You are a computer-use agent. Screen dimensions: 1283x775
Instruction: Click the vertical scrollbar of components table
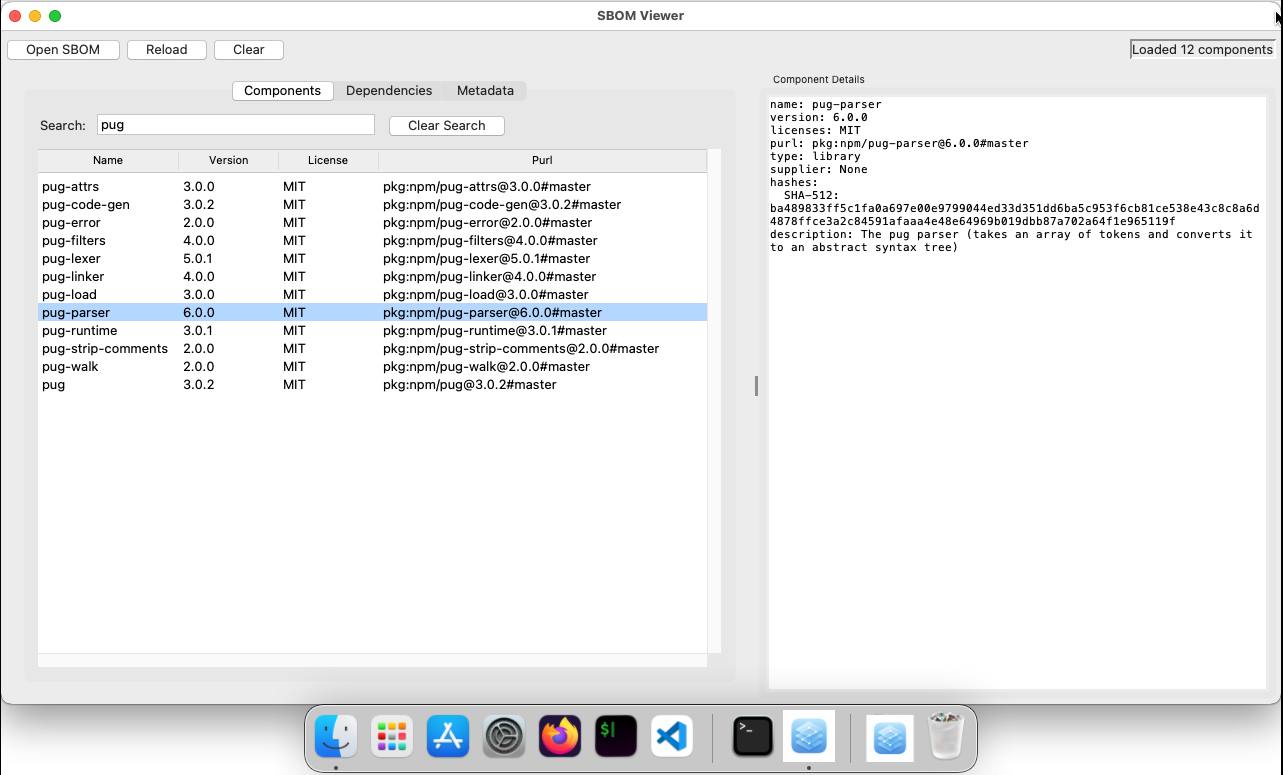point(714,403)
